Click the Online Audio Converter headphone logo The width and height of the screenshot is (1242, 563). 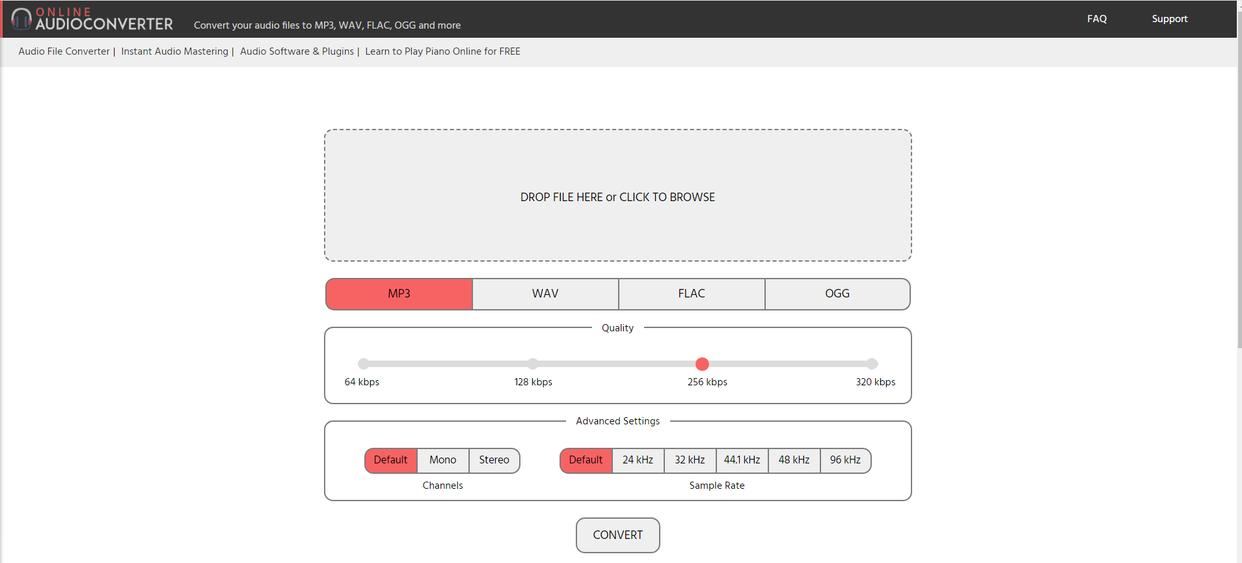(22, 19)
